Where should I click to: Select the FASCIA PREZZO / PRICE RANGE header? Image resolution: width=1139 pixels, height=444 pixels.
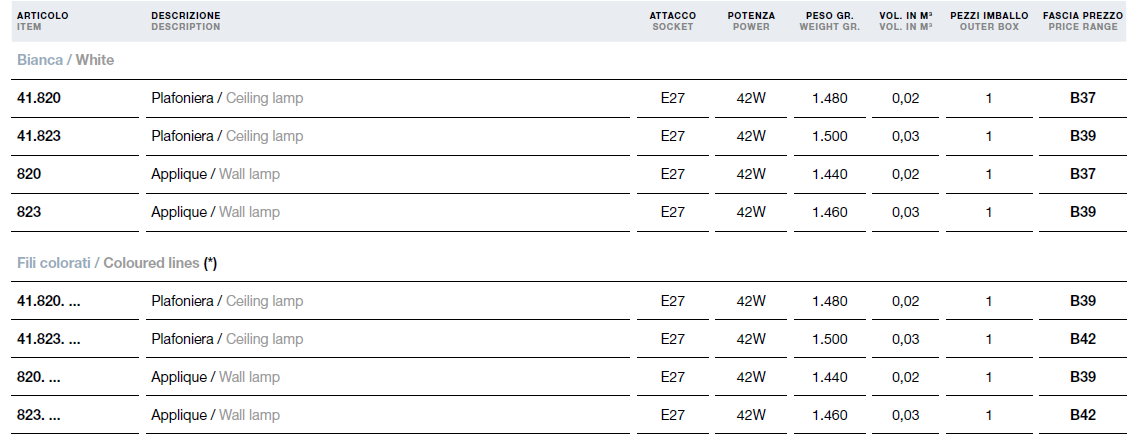click(x=1082, y=21)
